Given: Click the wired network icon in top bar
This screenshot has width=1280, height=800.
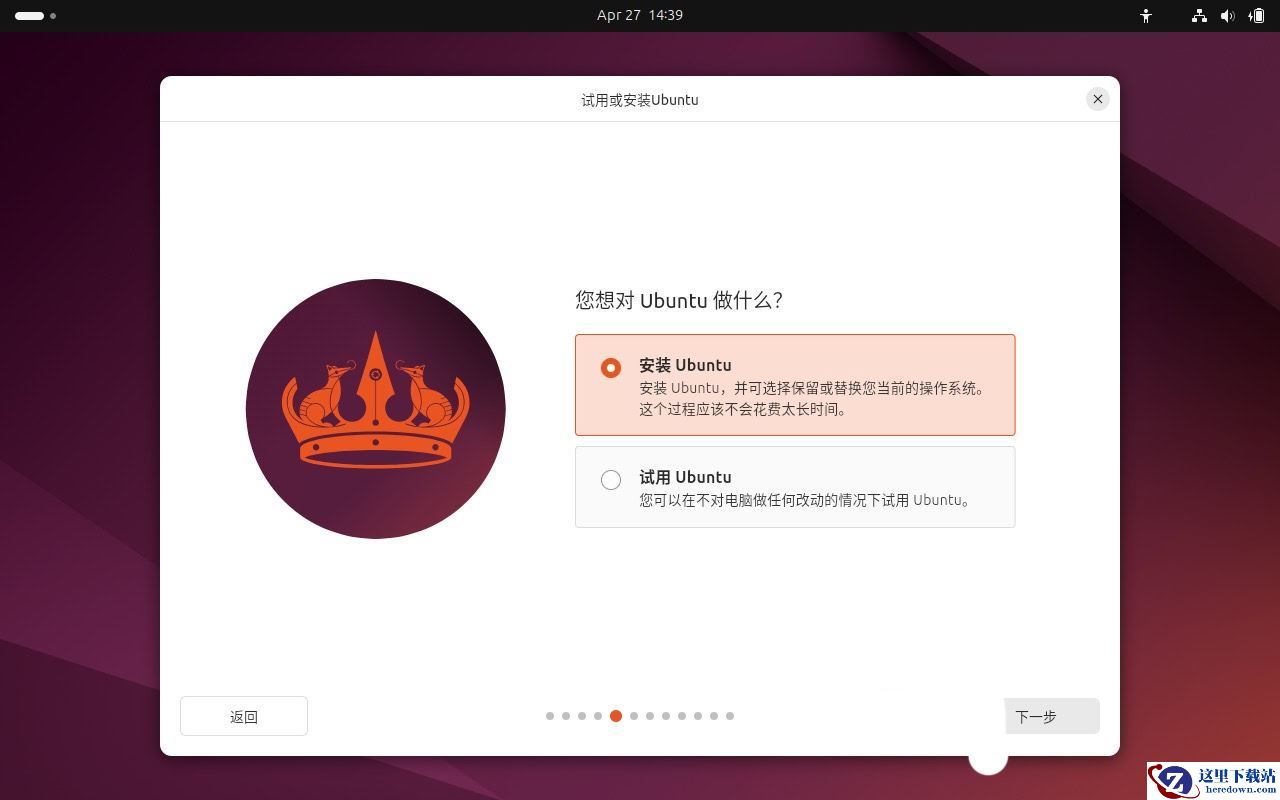Looking at the screenshot, I should click(x=1199, y=16).
